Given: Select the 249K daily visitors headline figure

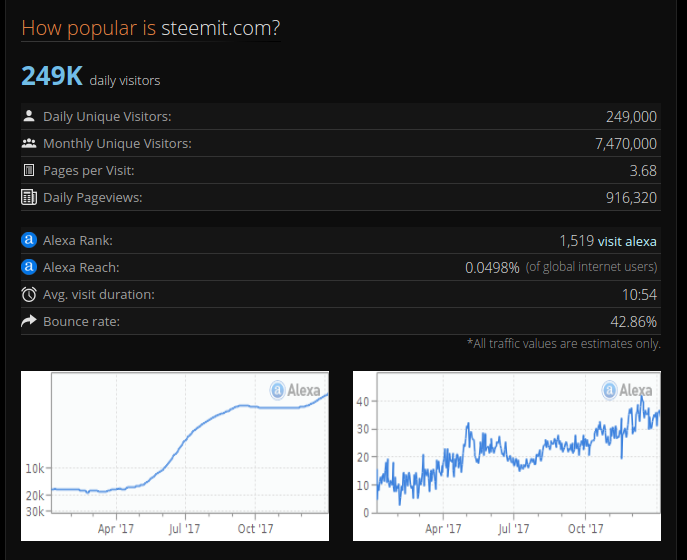Looking at the screenshot, I should 52,76.
